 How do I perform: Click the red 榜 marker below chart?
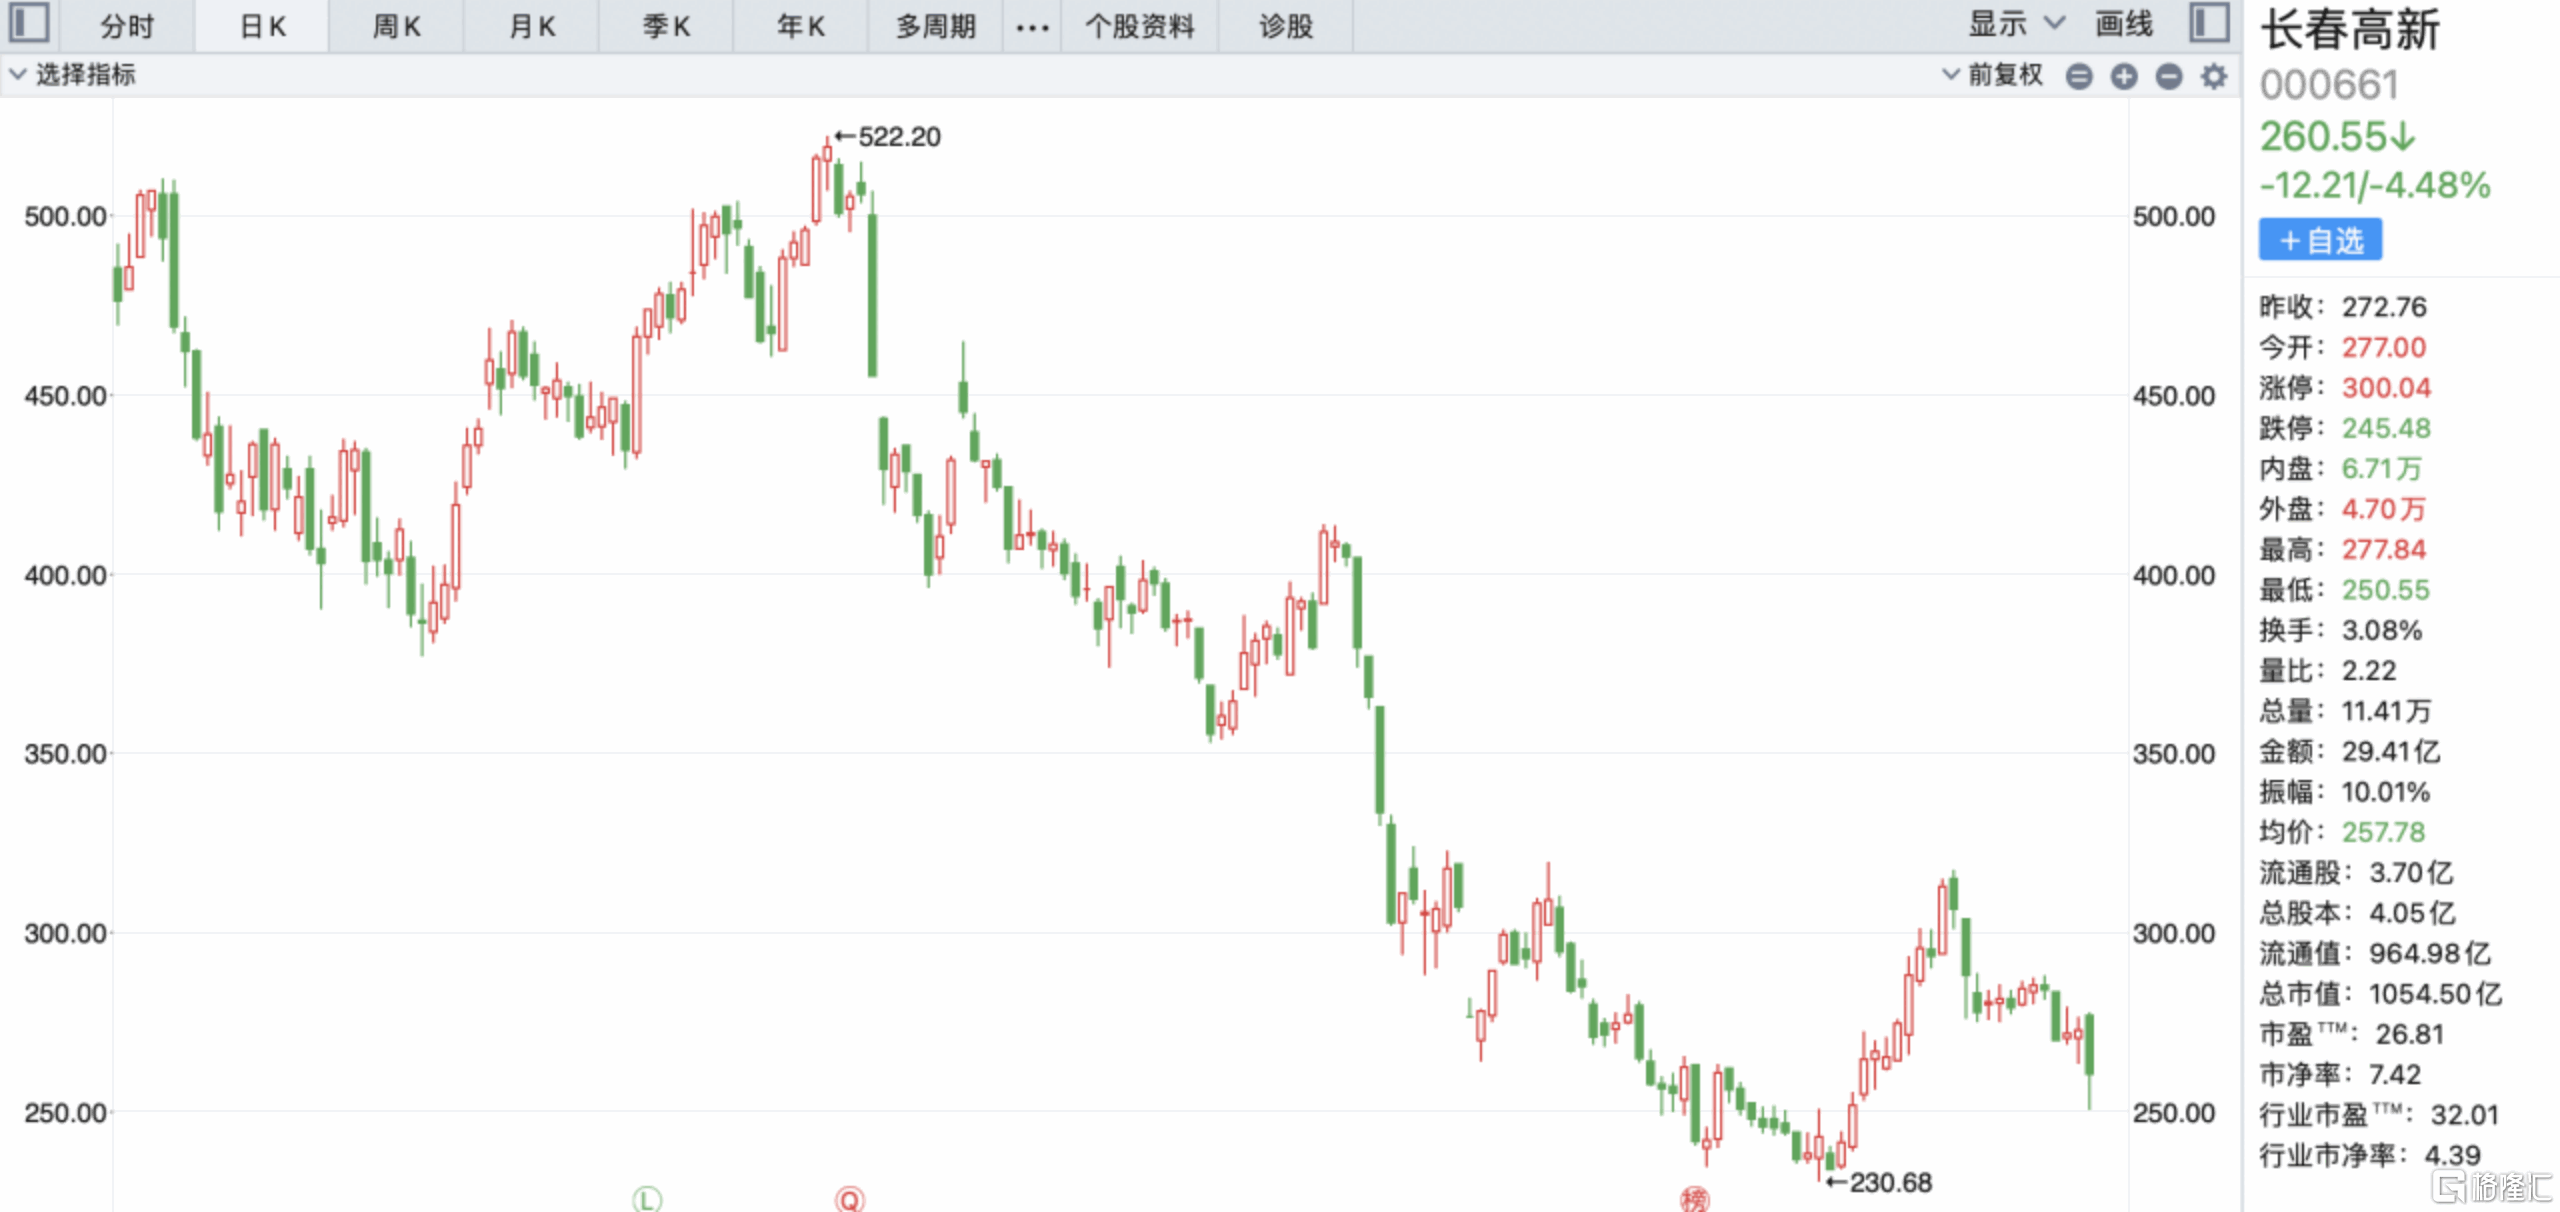[x=1694, y=1198]
